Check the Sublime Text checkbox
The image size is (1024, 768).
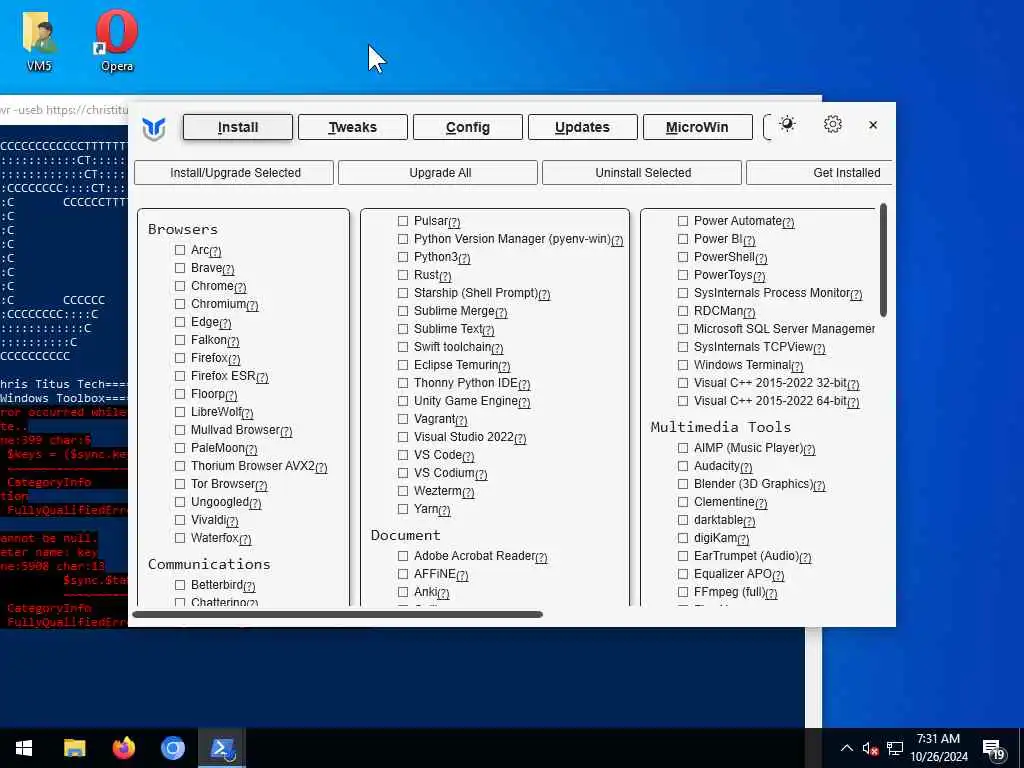point(403,329)
